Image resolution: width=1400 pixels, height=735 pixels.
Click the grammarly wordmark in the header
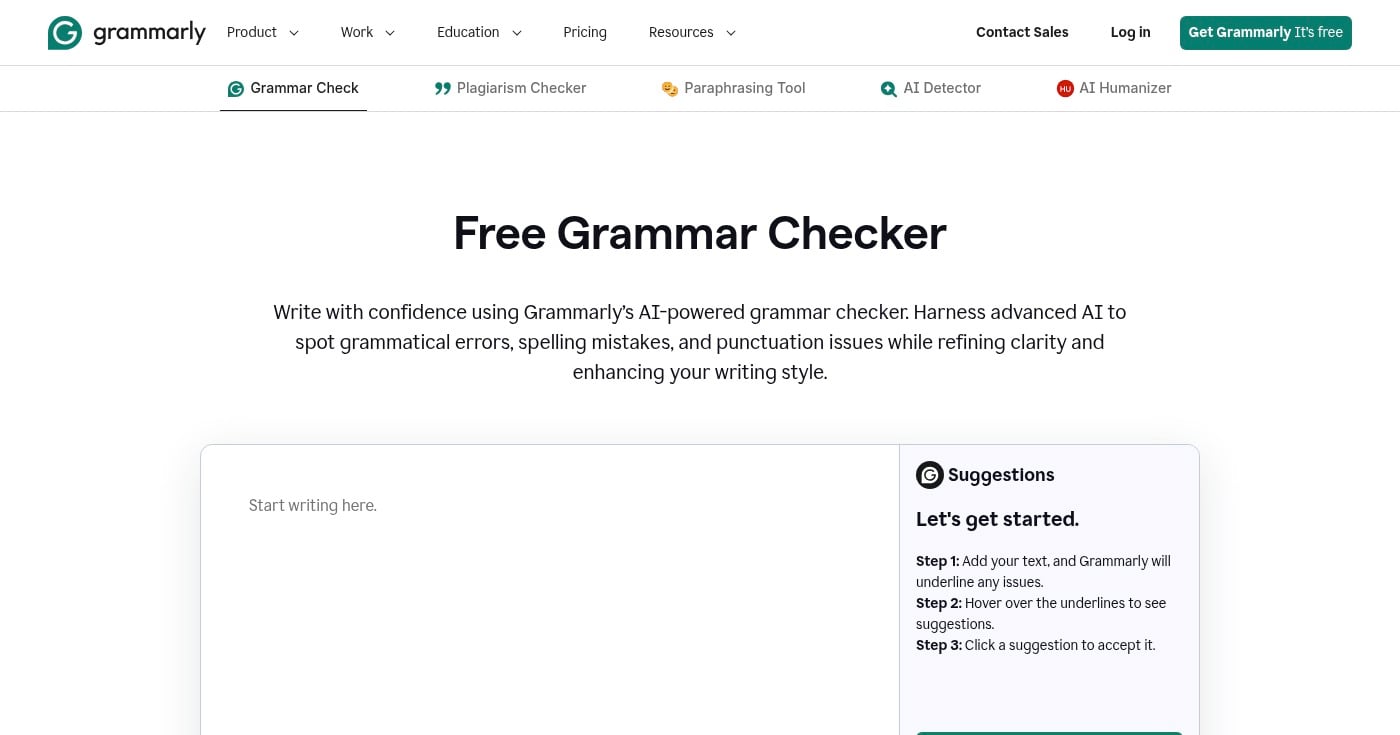pyautogui.click(x=150, y=32)
